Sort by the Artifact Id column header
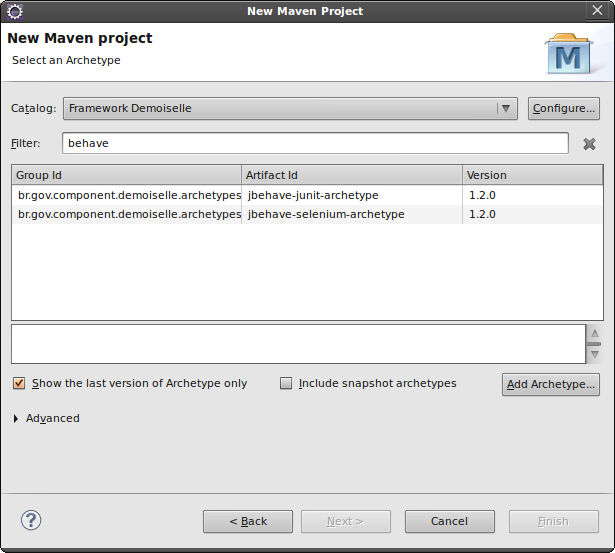This screenshot has height=553, width=615. pyautogui.click(x=352, y=175)
